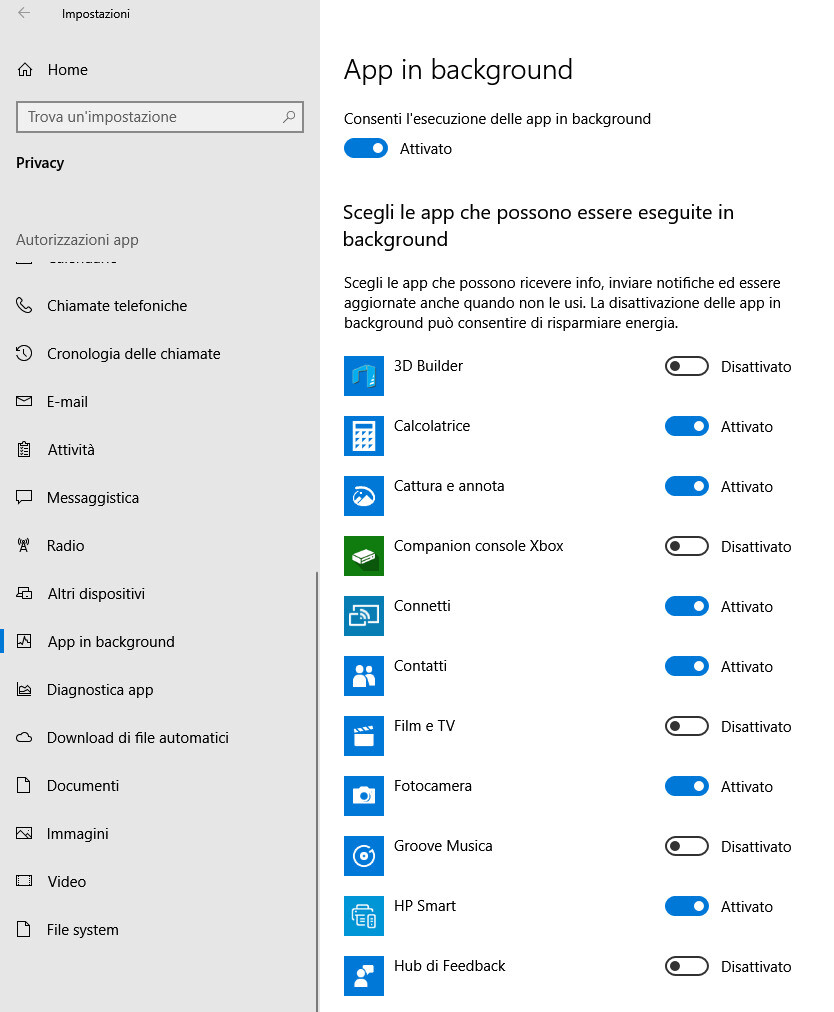Turn off the Connetti toggle
The height and width of the screenshot is (1012, 834).
coord(686,607)
